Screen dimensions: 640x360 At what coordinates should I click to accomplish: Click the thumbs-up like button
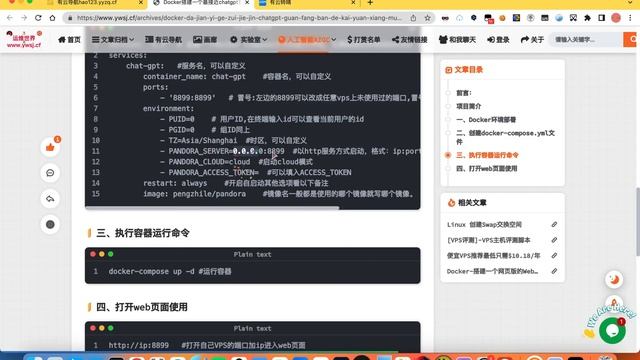[x=50, y=147]
